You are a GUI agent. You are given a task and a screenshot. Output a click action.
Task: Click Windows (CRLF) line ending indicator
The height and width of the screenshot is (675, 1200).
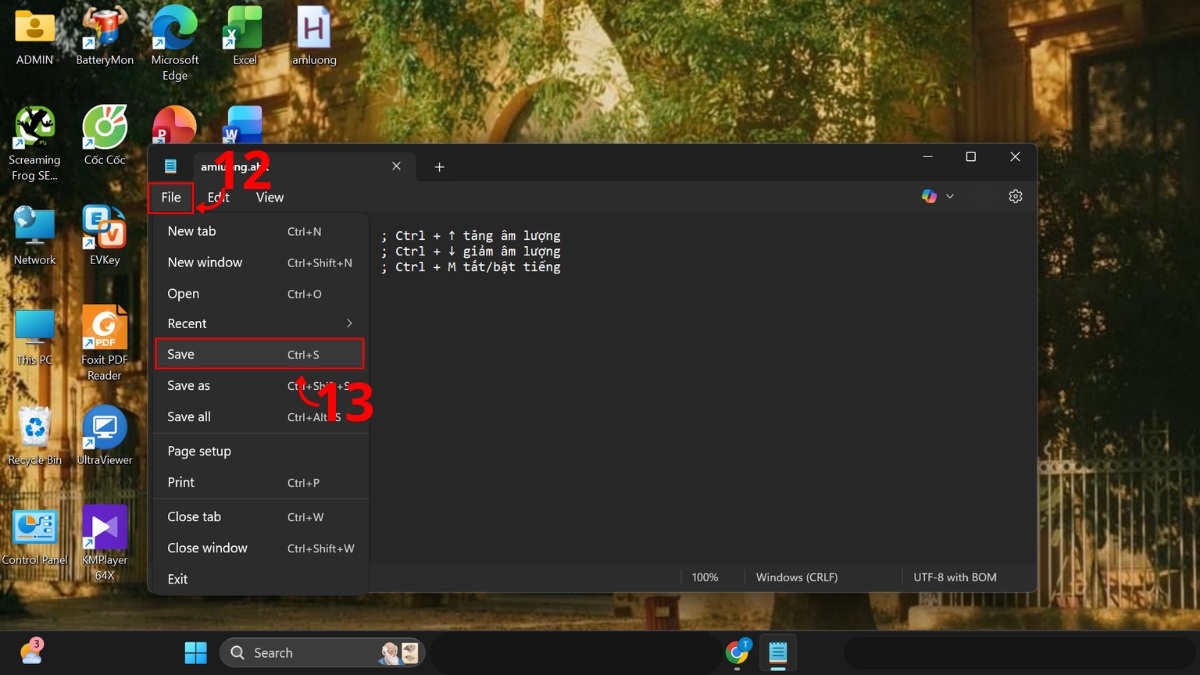[797, 577]
